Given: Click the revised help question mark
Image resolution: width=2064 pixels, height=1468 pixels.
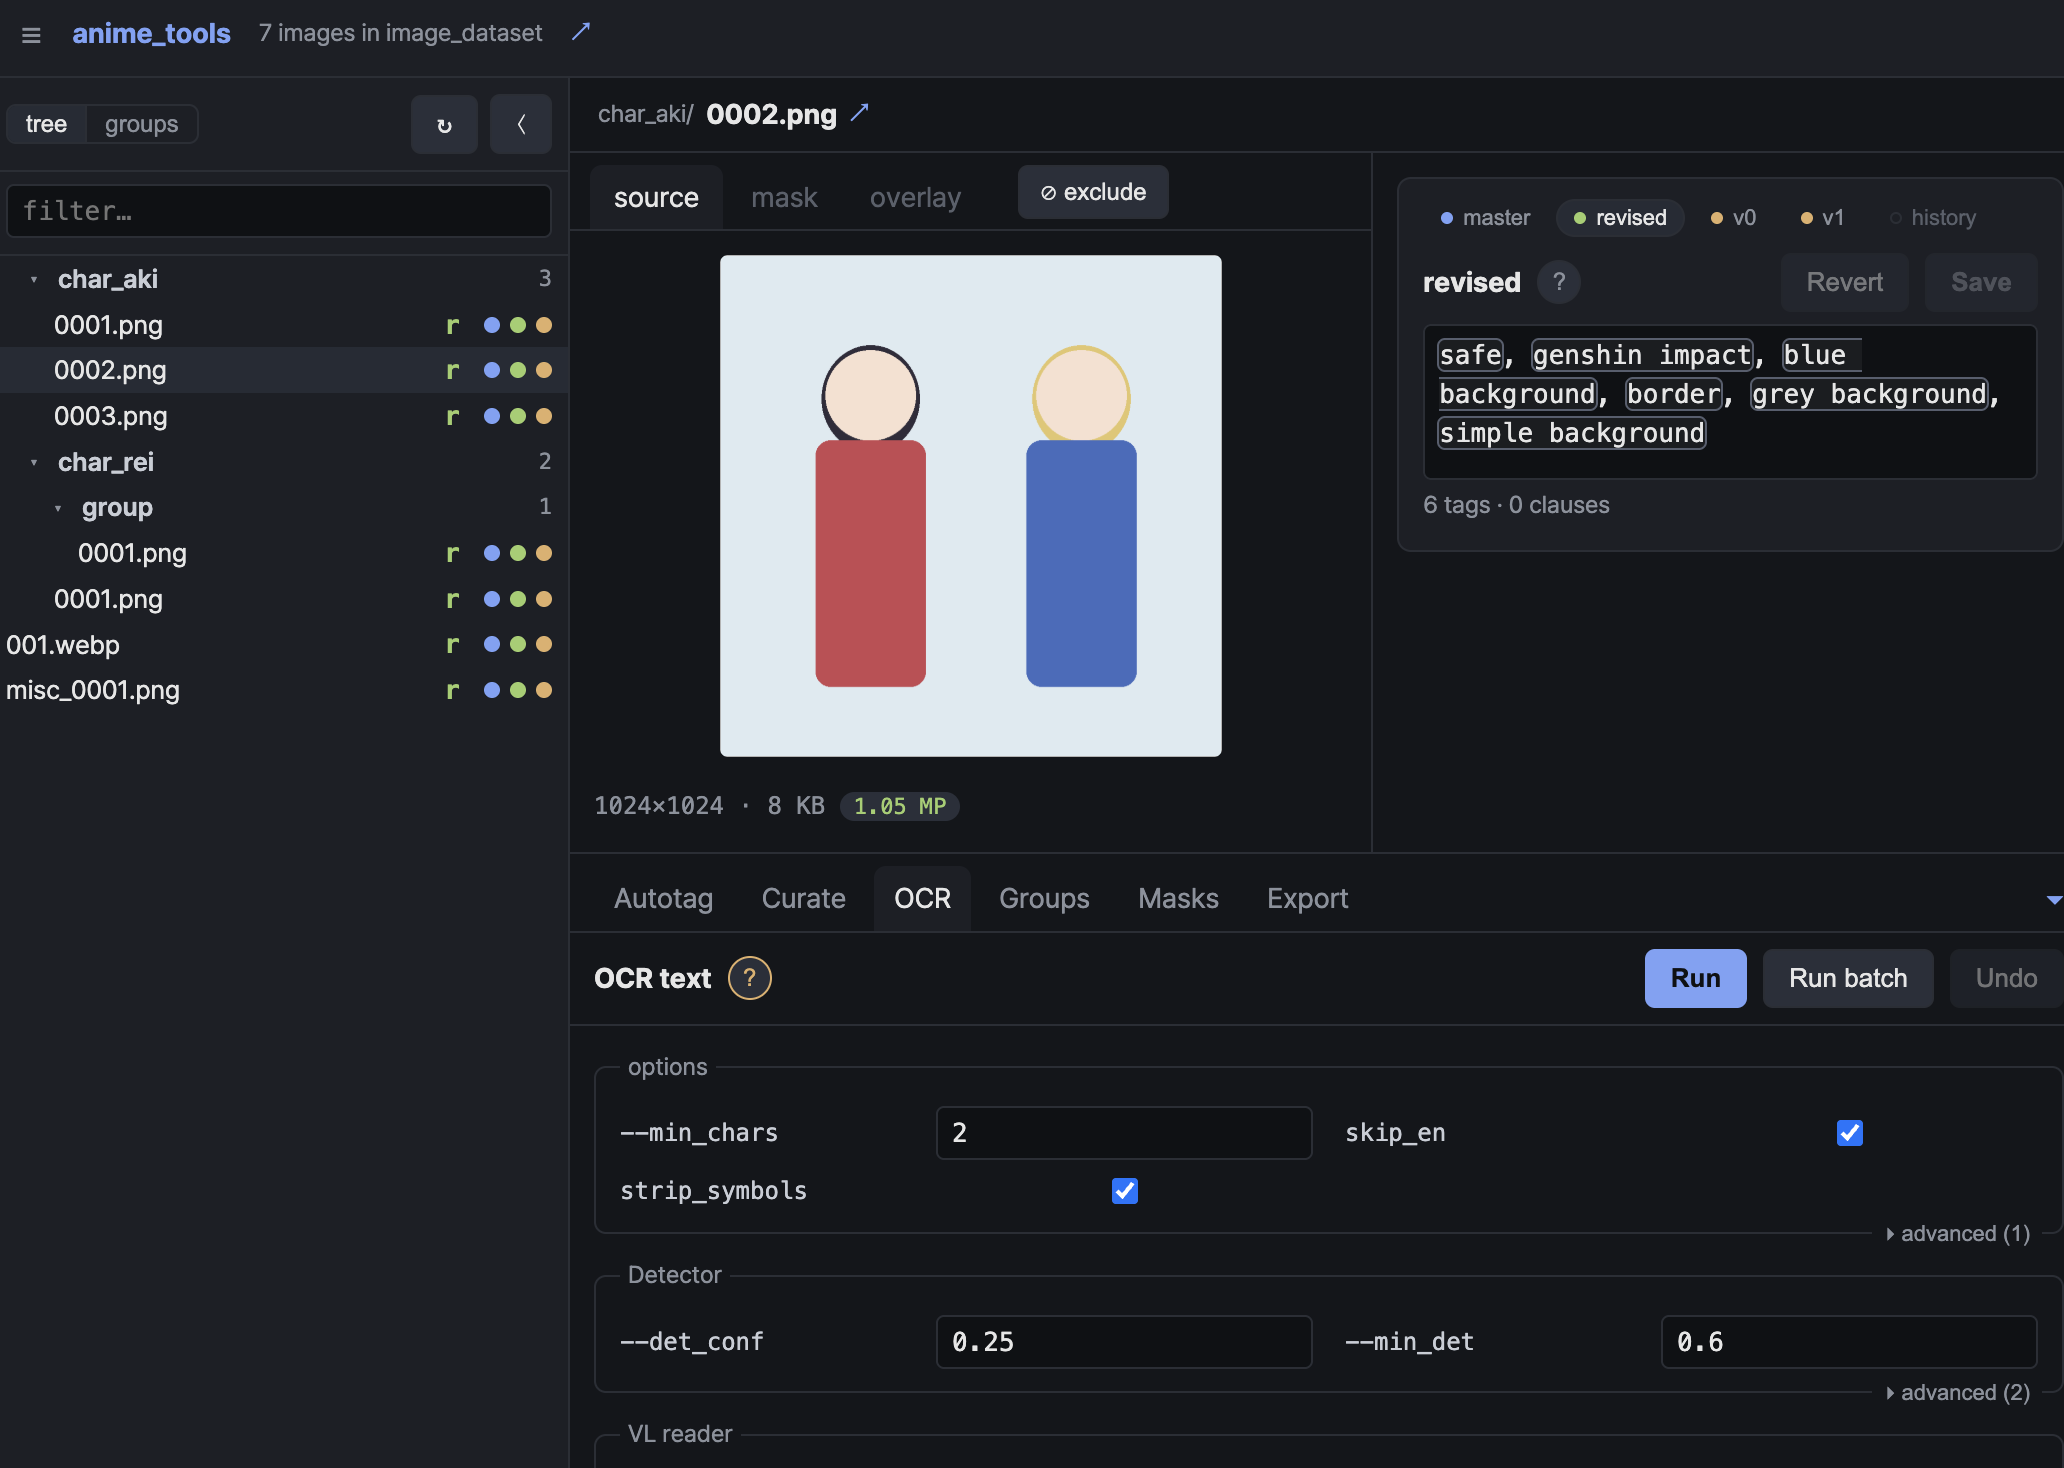Looking at the screenshot, I should point(1559,282).
